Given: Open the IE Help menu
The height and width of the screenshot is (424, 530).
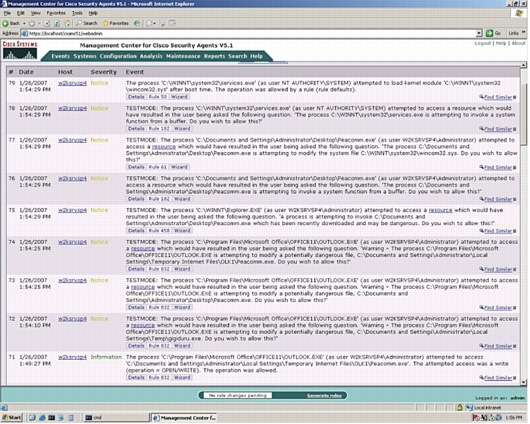Looking at the screenshot, I should 93,13.
